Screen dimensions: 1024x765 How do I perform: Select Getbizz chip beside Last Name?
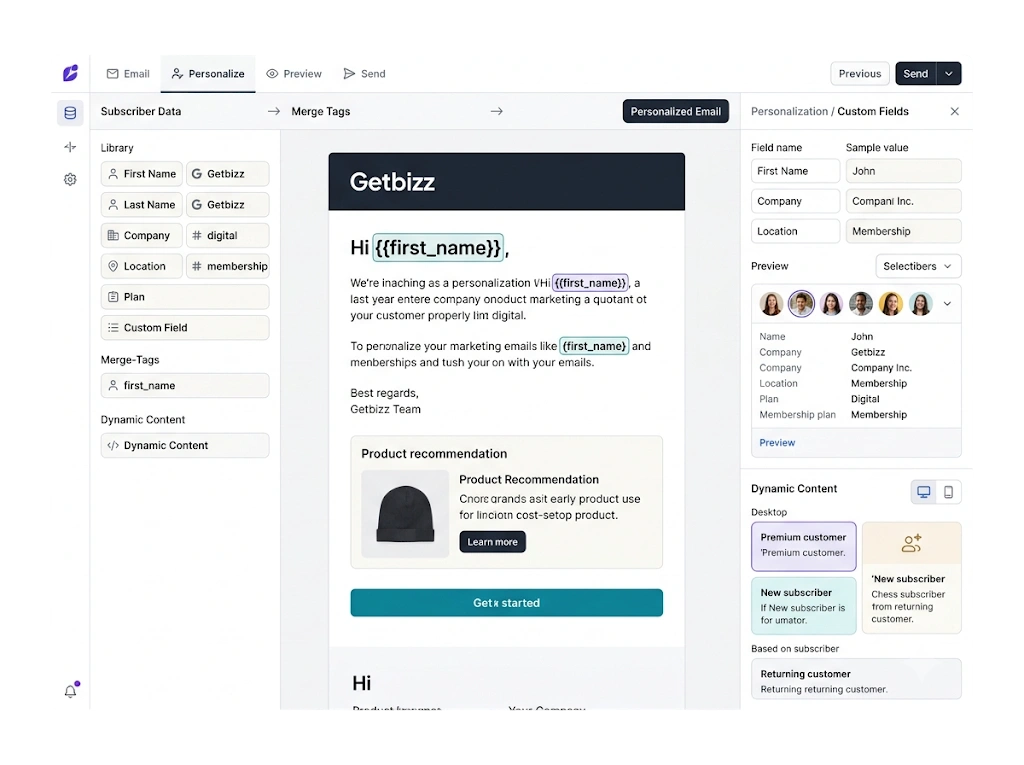(227, 204)
